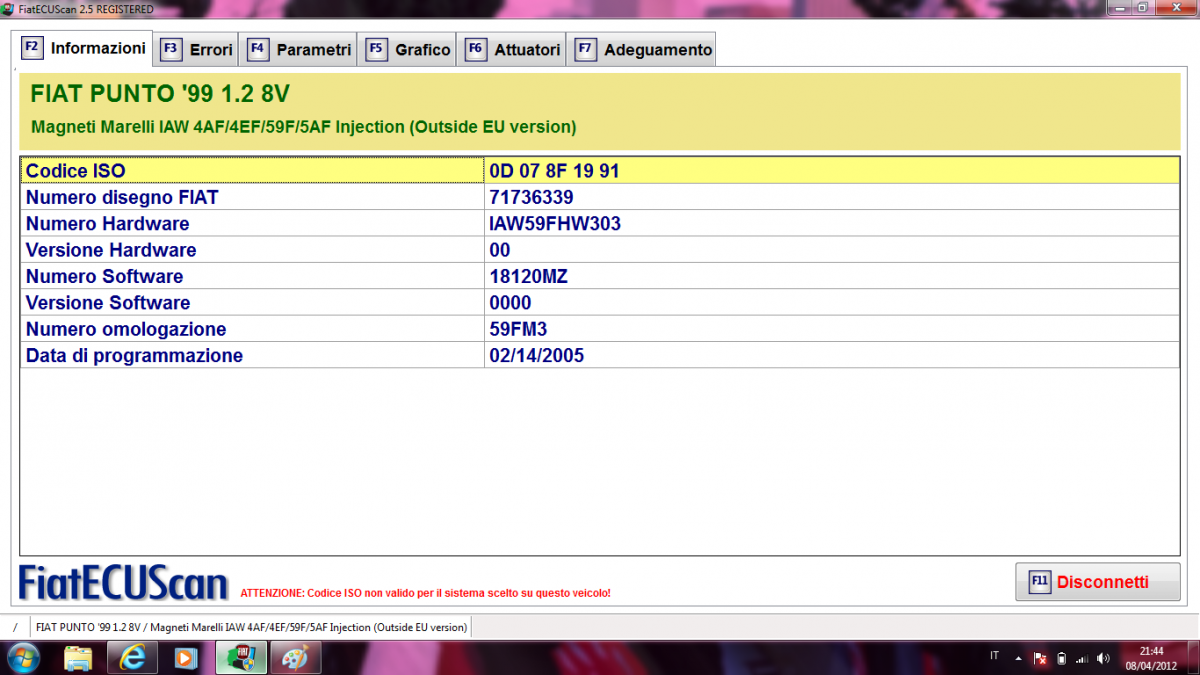Click the FiatECUScan taskbar icon

[241, 658]
